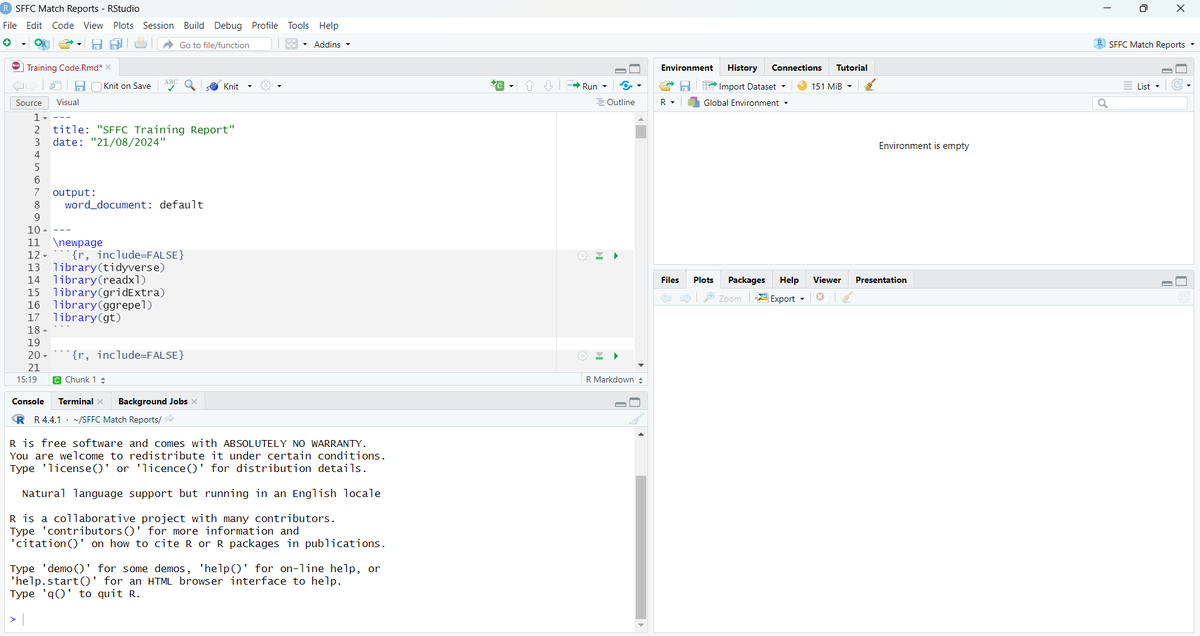
Task: Open the Addins dropdown
Action: pos(331,44)
